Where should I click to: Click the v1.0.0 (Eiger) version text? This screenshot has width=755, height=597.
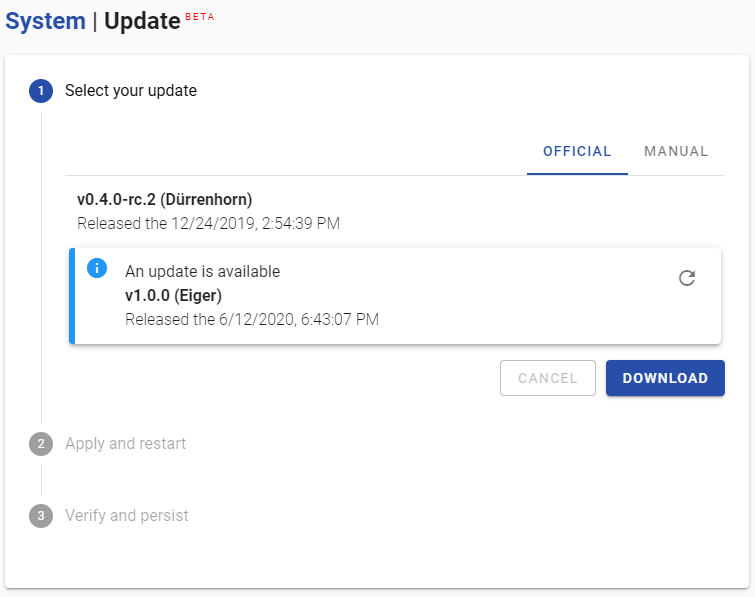[173, 295]
